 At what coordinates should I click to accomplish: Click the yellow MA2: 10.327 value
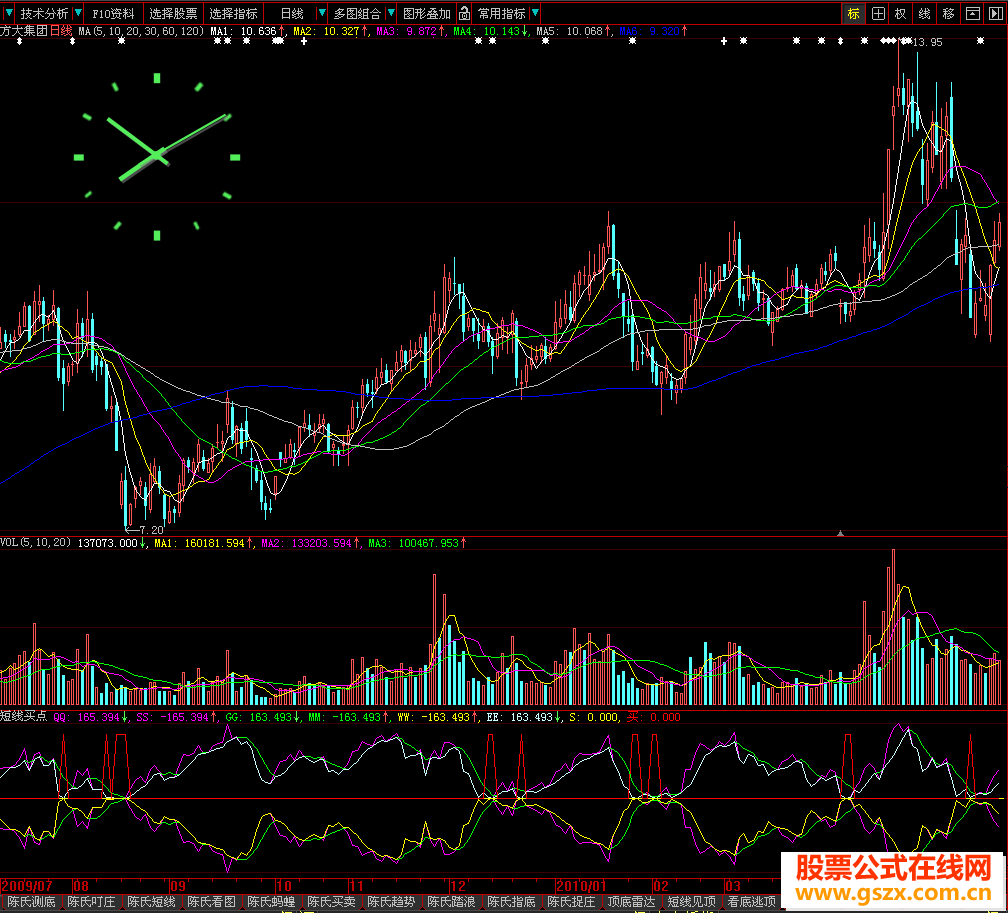point(327,31)
